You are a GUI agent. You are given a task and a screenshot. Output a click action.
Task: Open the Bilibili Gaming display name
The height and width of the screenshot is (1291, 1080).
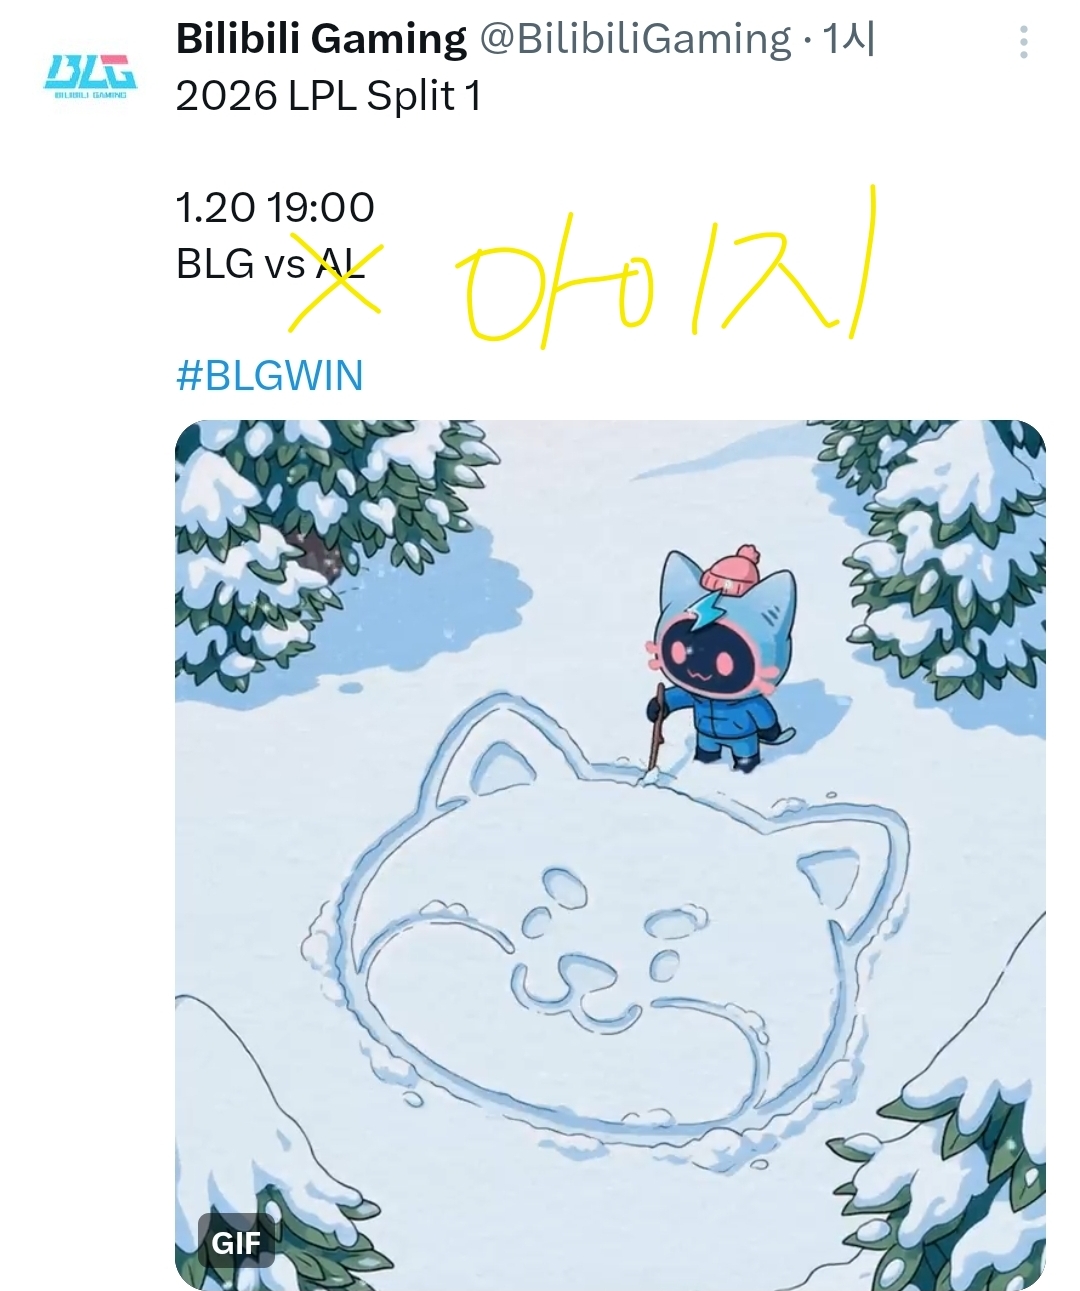point(321,40)
